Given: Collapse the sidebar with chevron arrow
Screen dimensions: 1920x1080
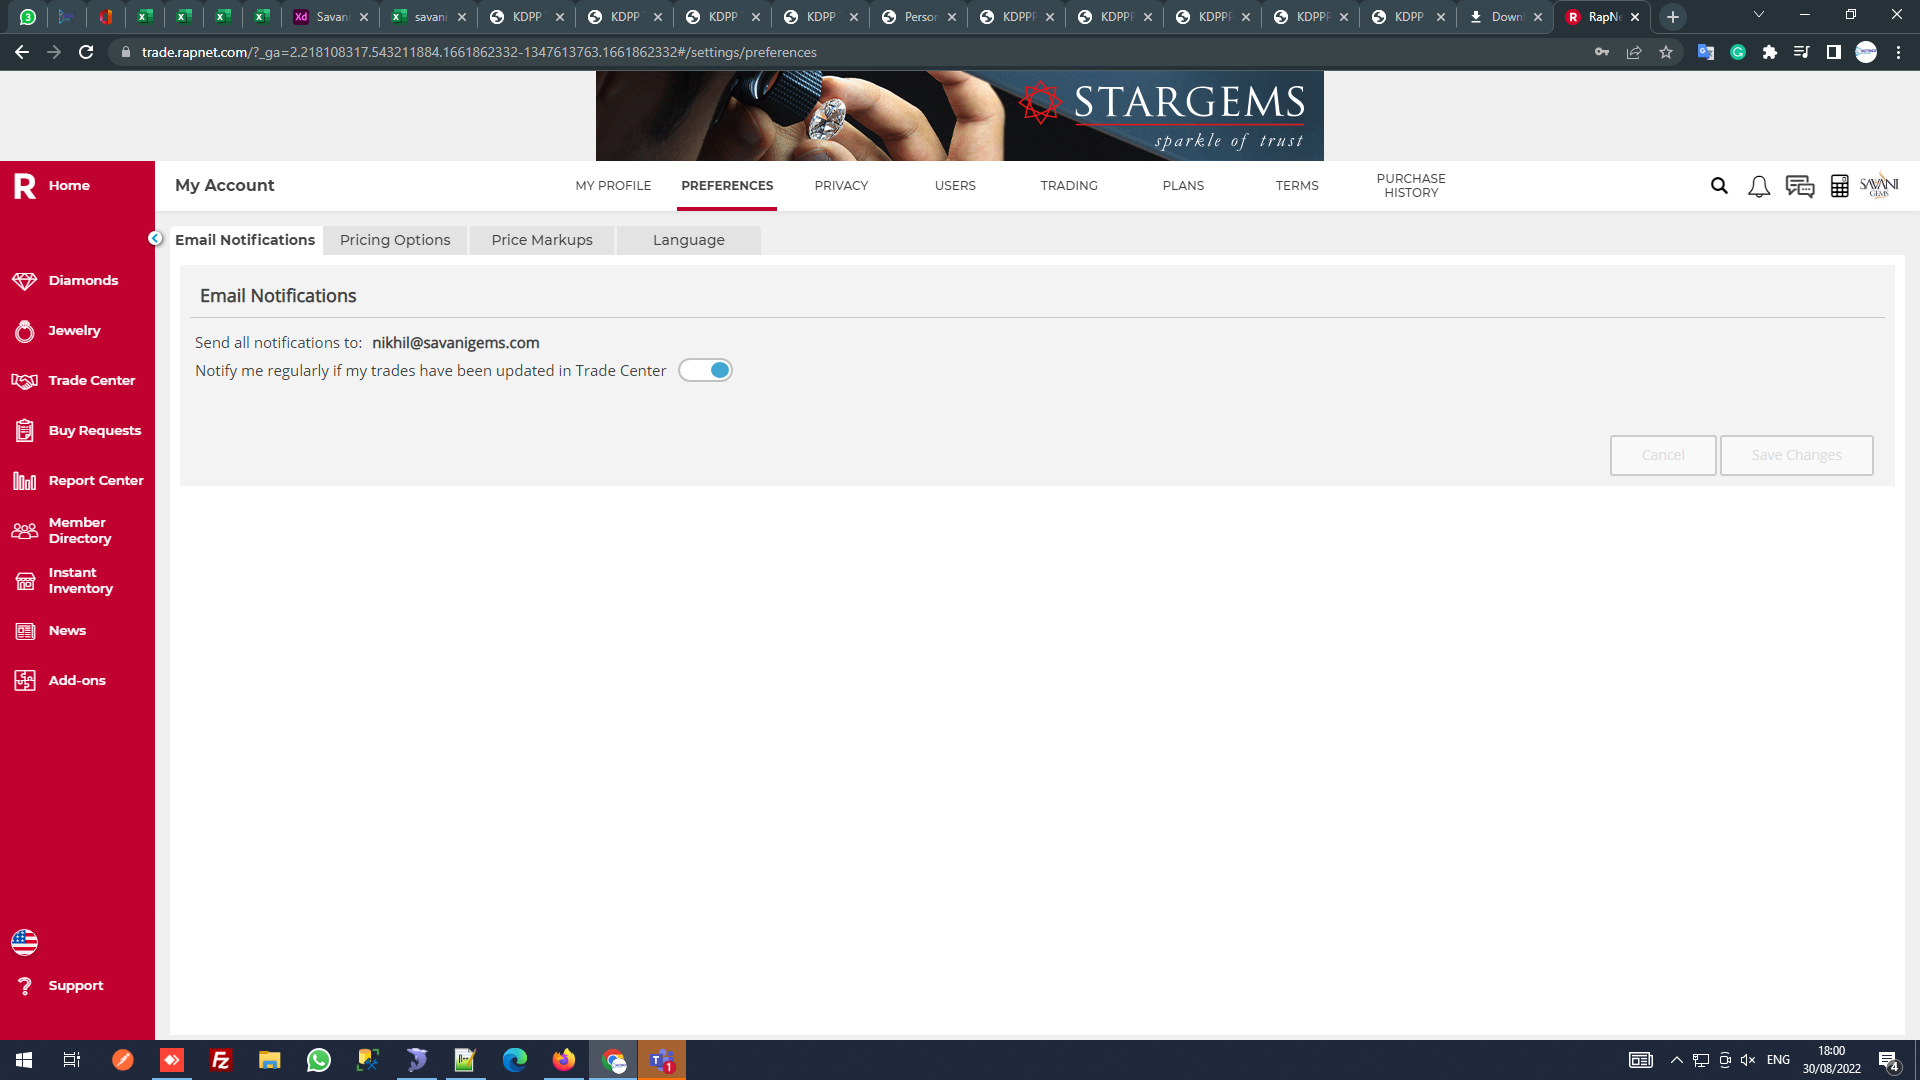Looking at the screenshot, I should coord(155,238).
